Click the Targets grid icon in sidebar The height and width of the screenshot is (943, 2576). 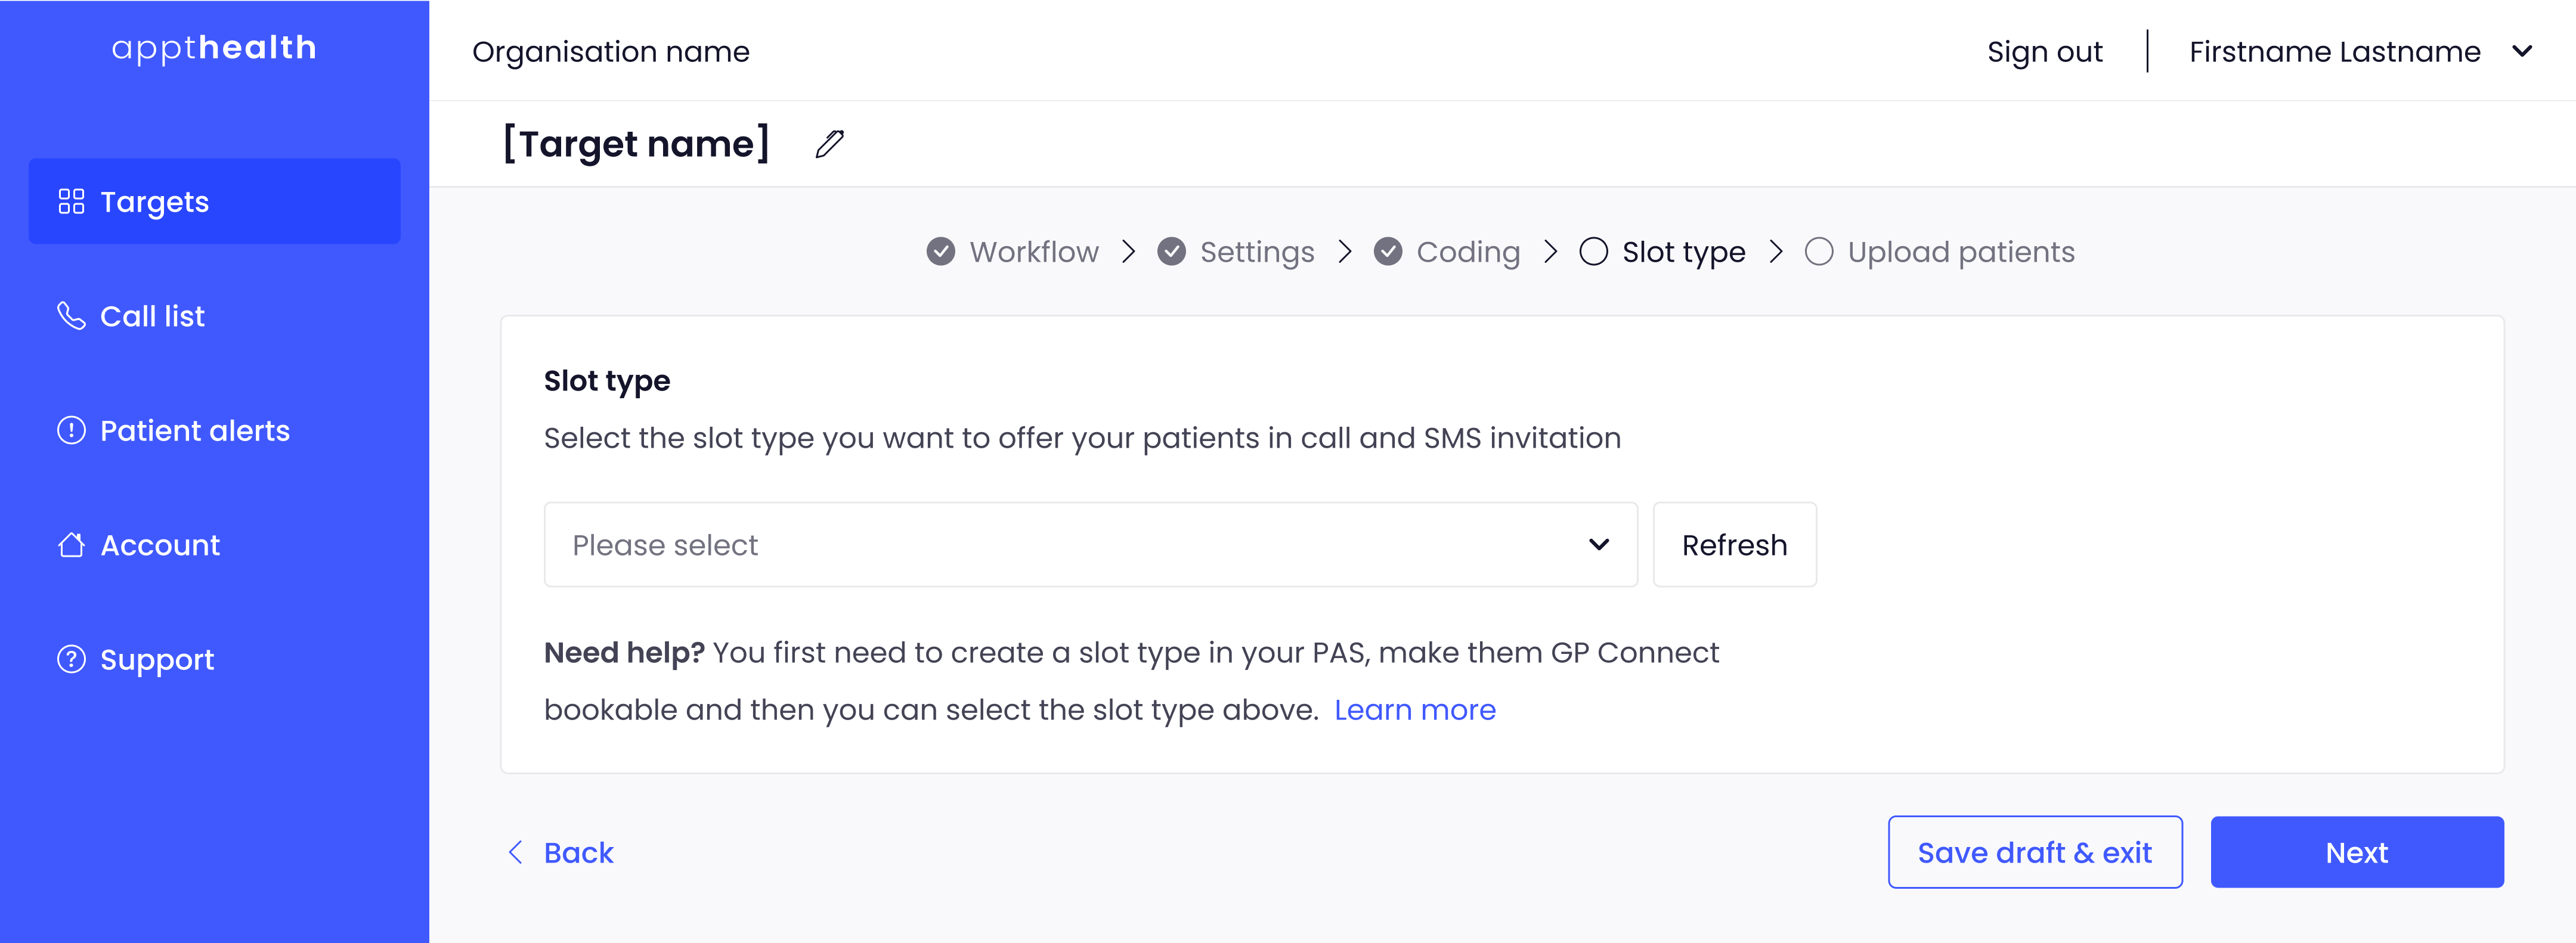pyautogui.click(x=71, y=202)
